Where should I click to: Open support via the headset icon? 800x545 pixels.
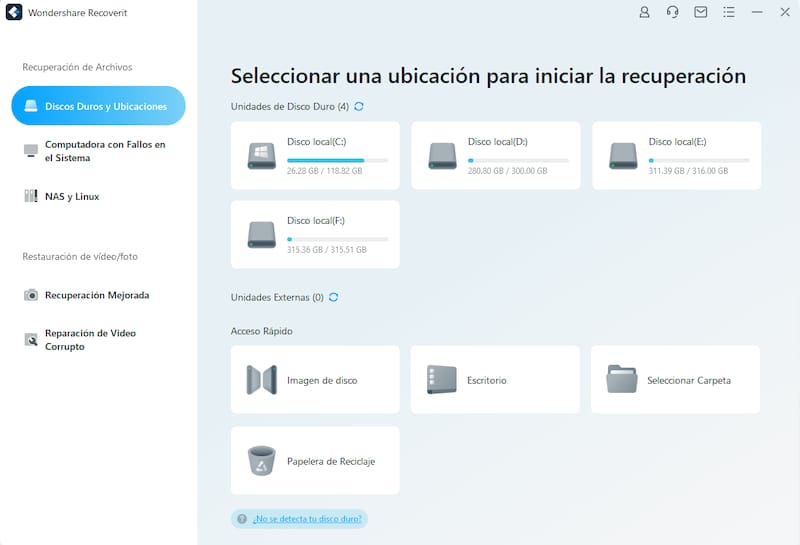click(673, 12)
